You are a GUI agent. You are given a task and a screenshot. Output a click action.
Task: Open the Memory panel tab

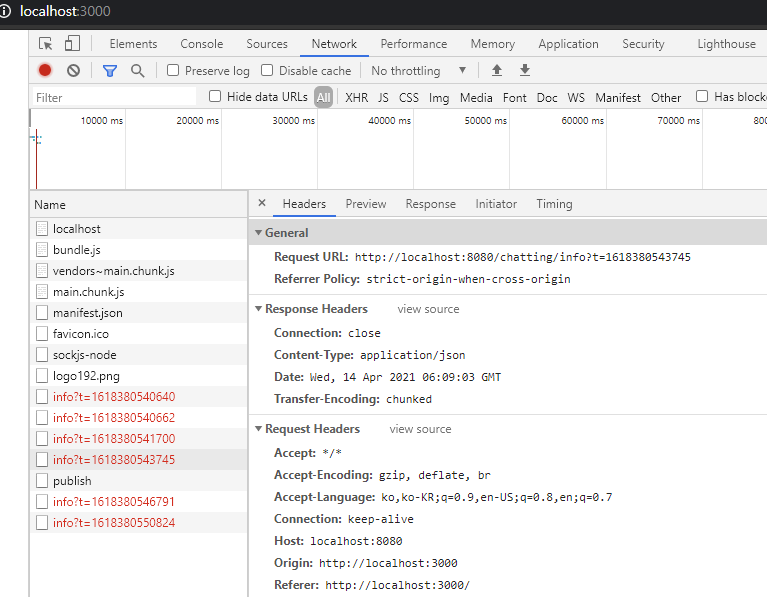[x=493, y=44]
